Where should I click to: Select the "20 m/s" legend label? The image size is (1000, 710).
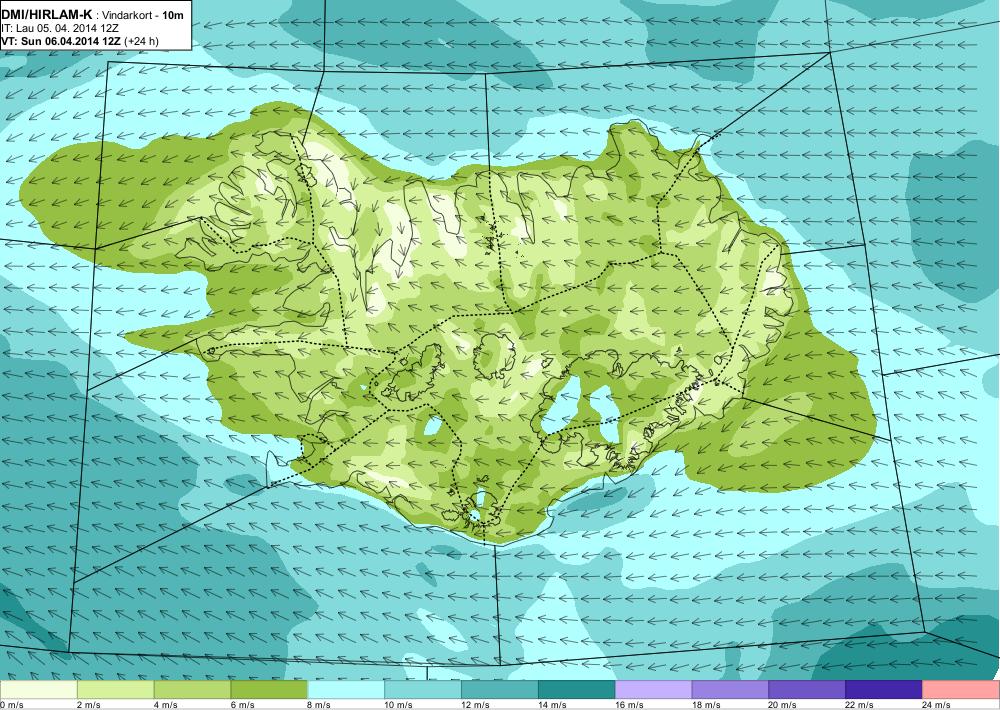click(x=783, y=705)
